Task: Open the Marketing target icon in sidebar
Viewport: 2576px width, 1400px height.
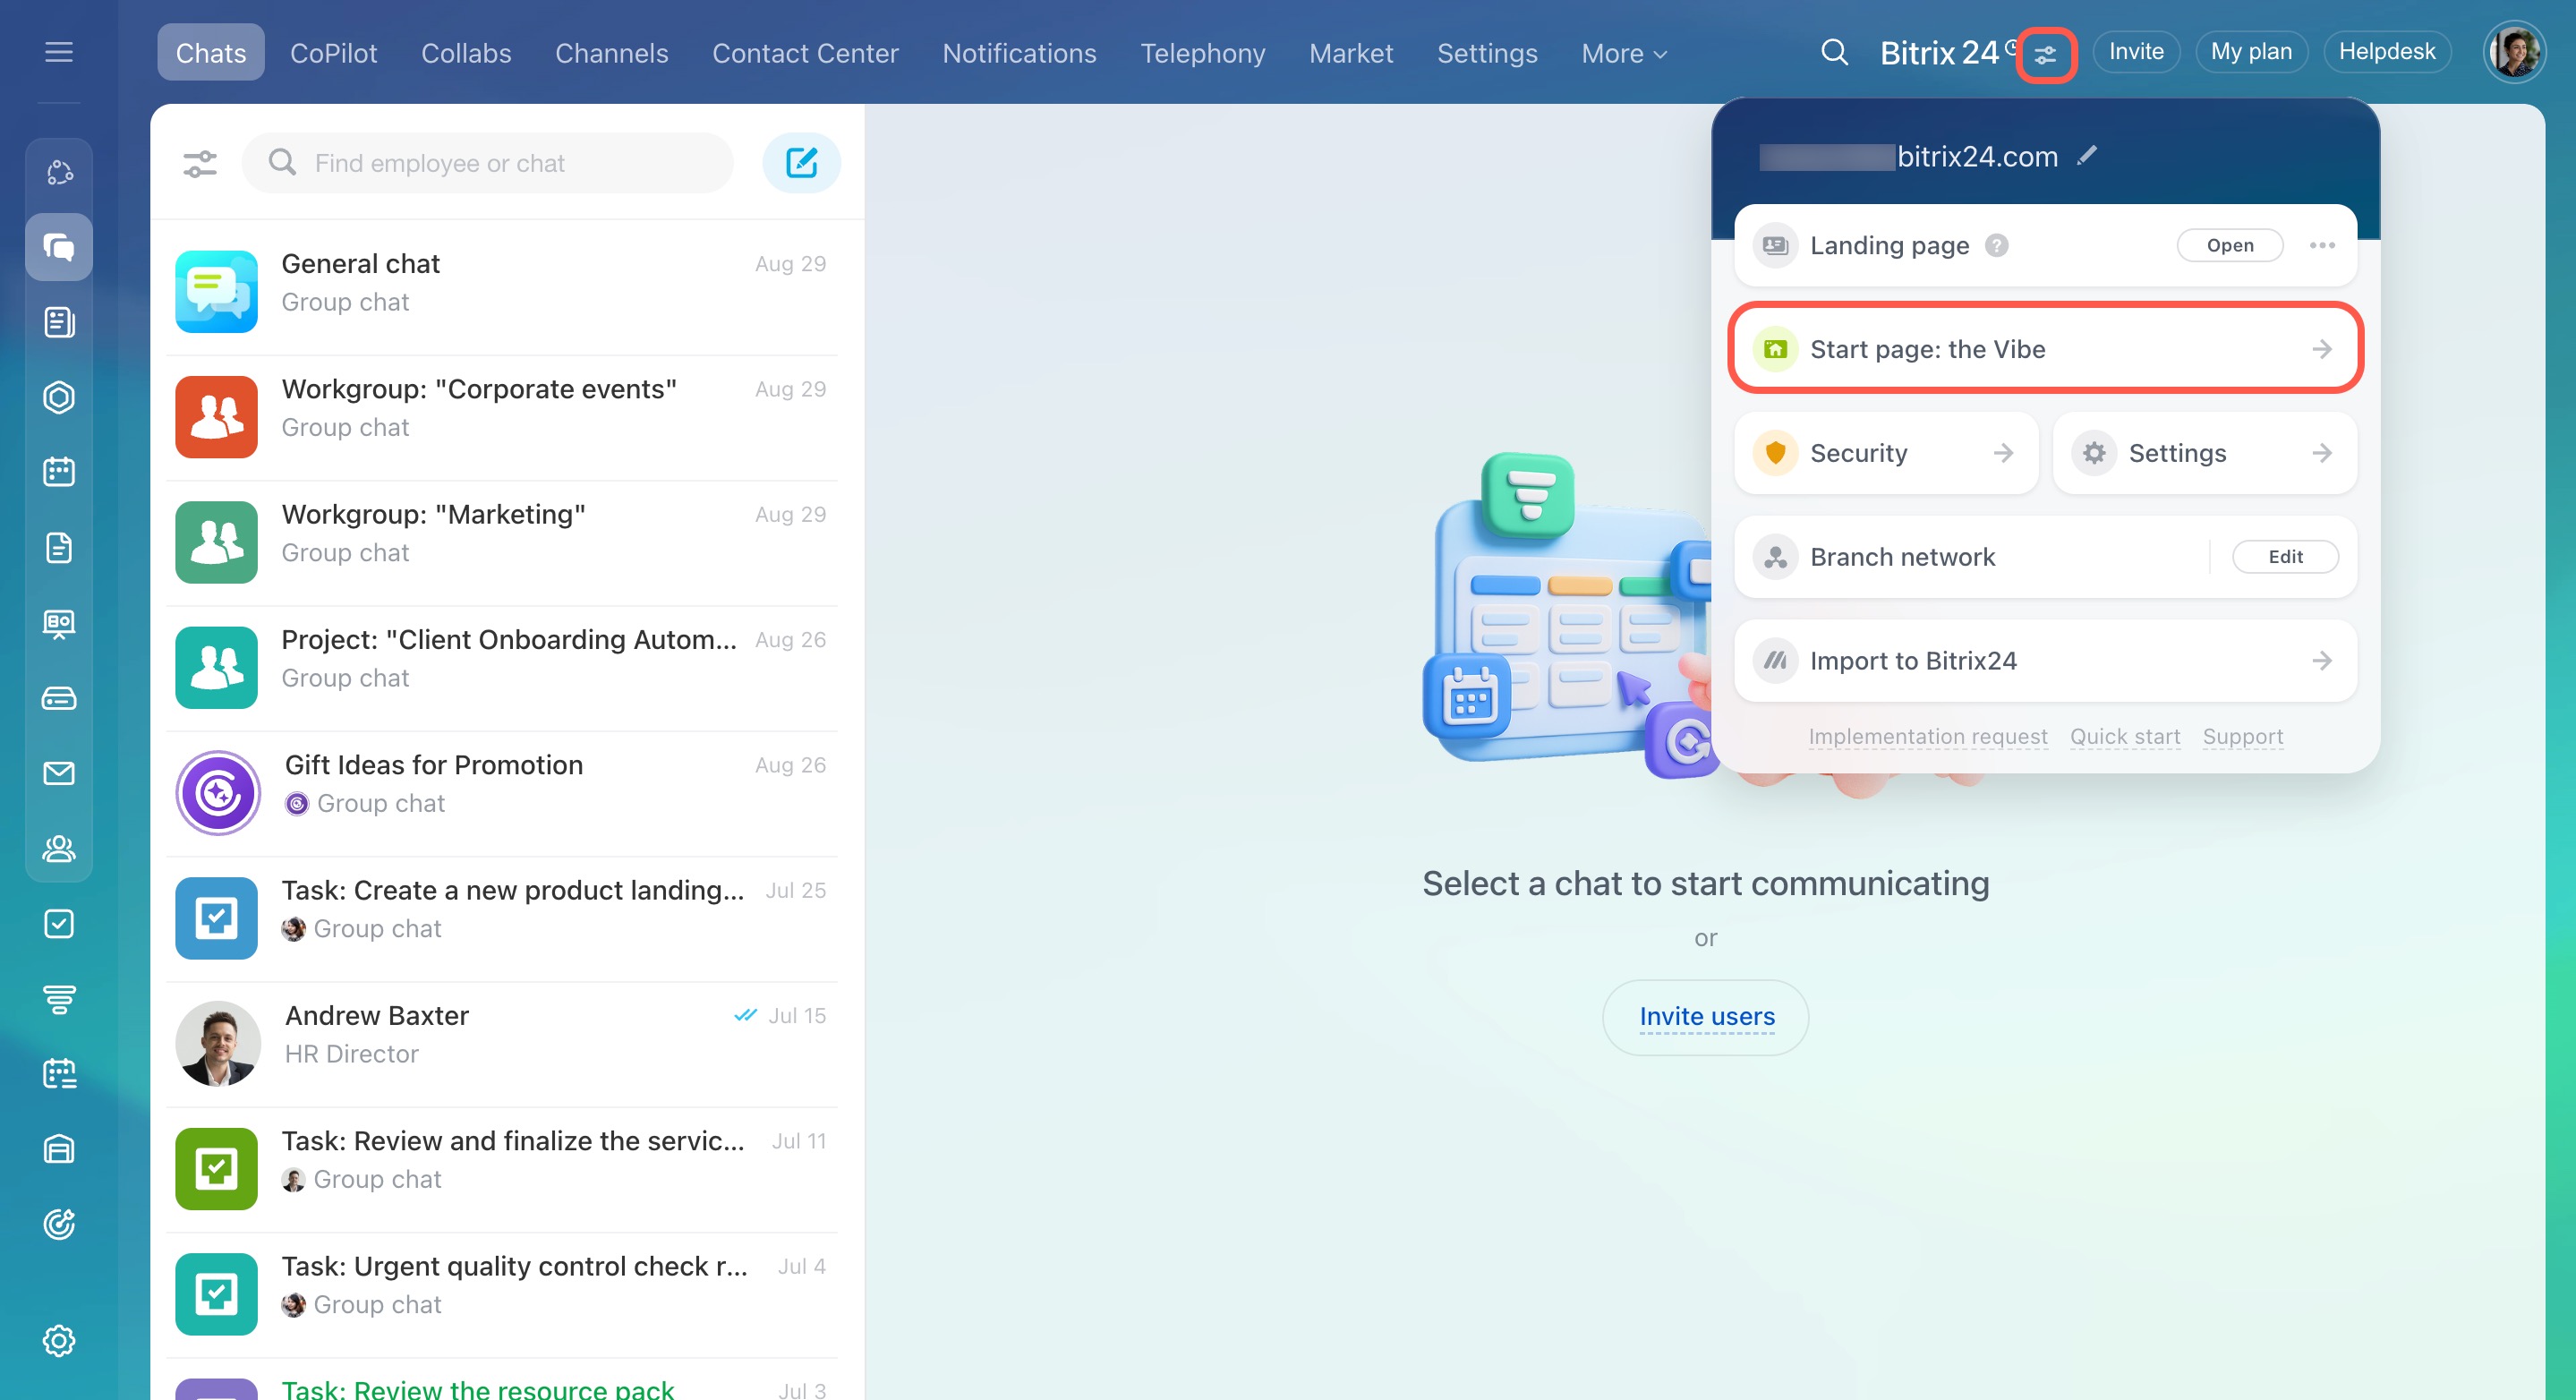Action: (x=59, y=1224)
